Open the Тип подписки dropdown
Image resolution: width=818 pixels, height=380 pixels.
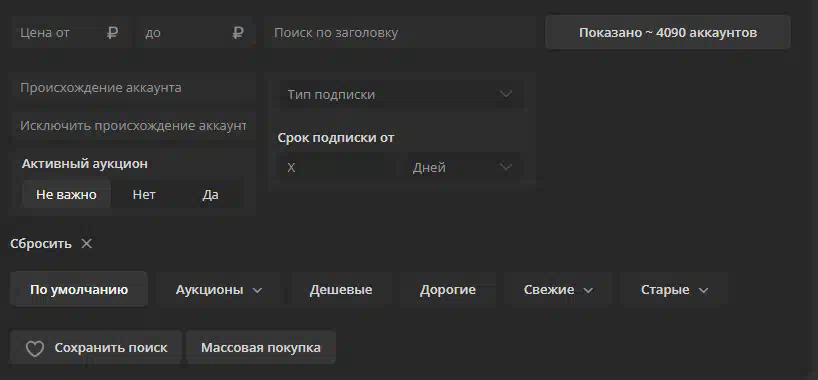pos(400,94)
